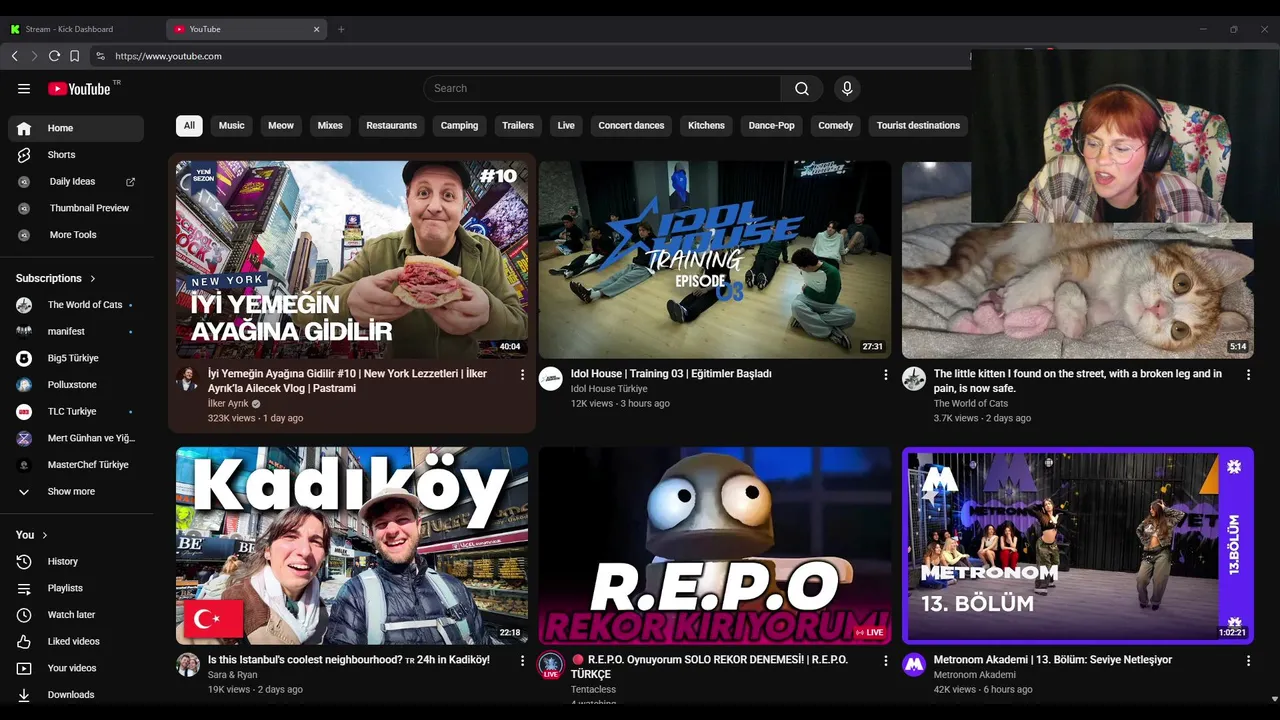Open Daily Ideas in sidebar
Viewport: 1280px width, 720px height.
click(x=76, y=182)
